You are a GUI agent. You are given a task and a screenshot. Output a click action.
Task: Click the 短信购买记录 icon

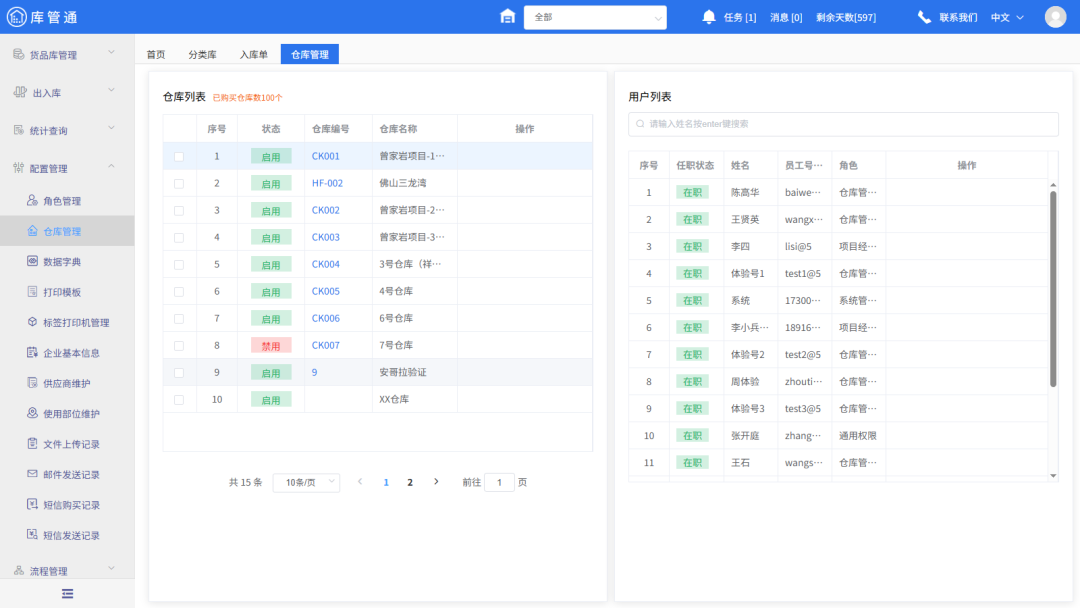(x=32, y=504)
